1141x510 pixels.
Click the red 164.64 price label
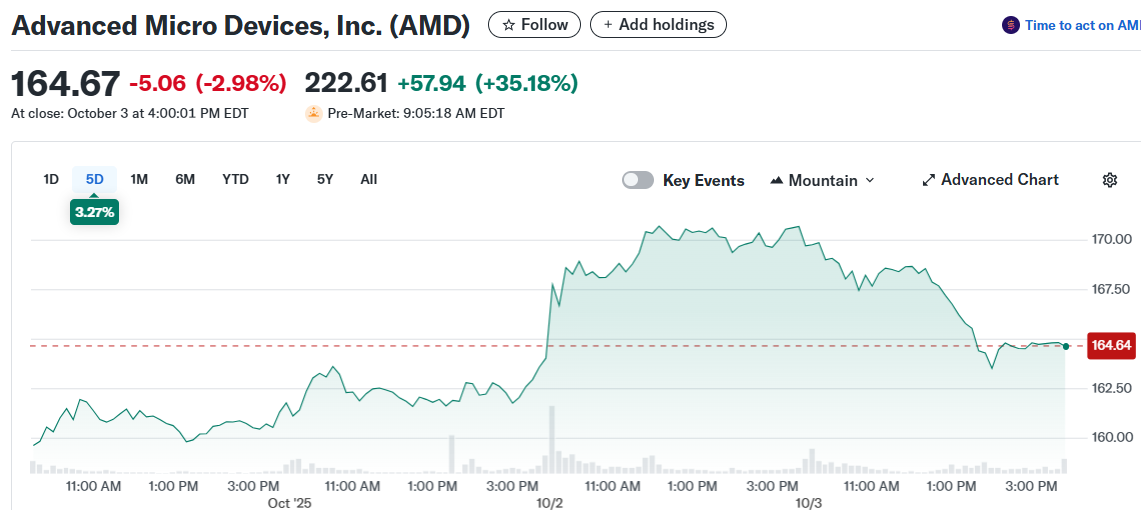[x=1111, y=346]
